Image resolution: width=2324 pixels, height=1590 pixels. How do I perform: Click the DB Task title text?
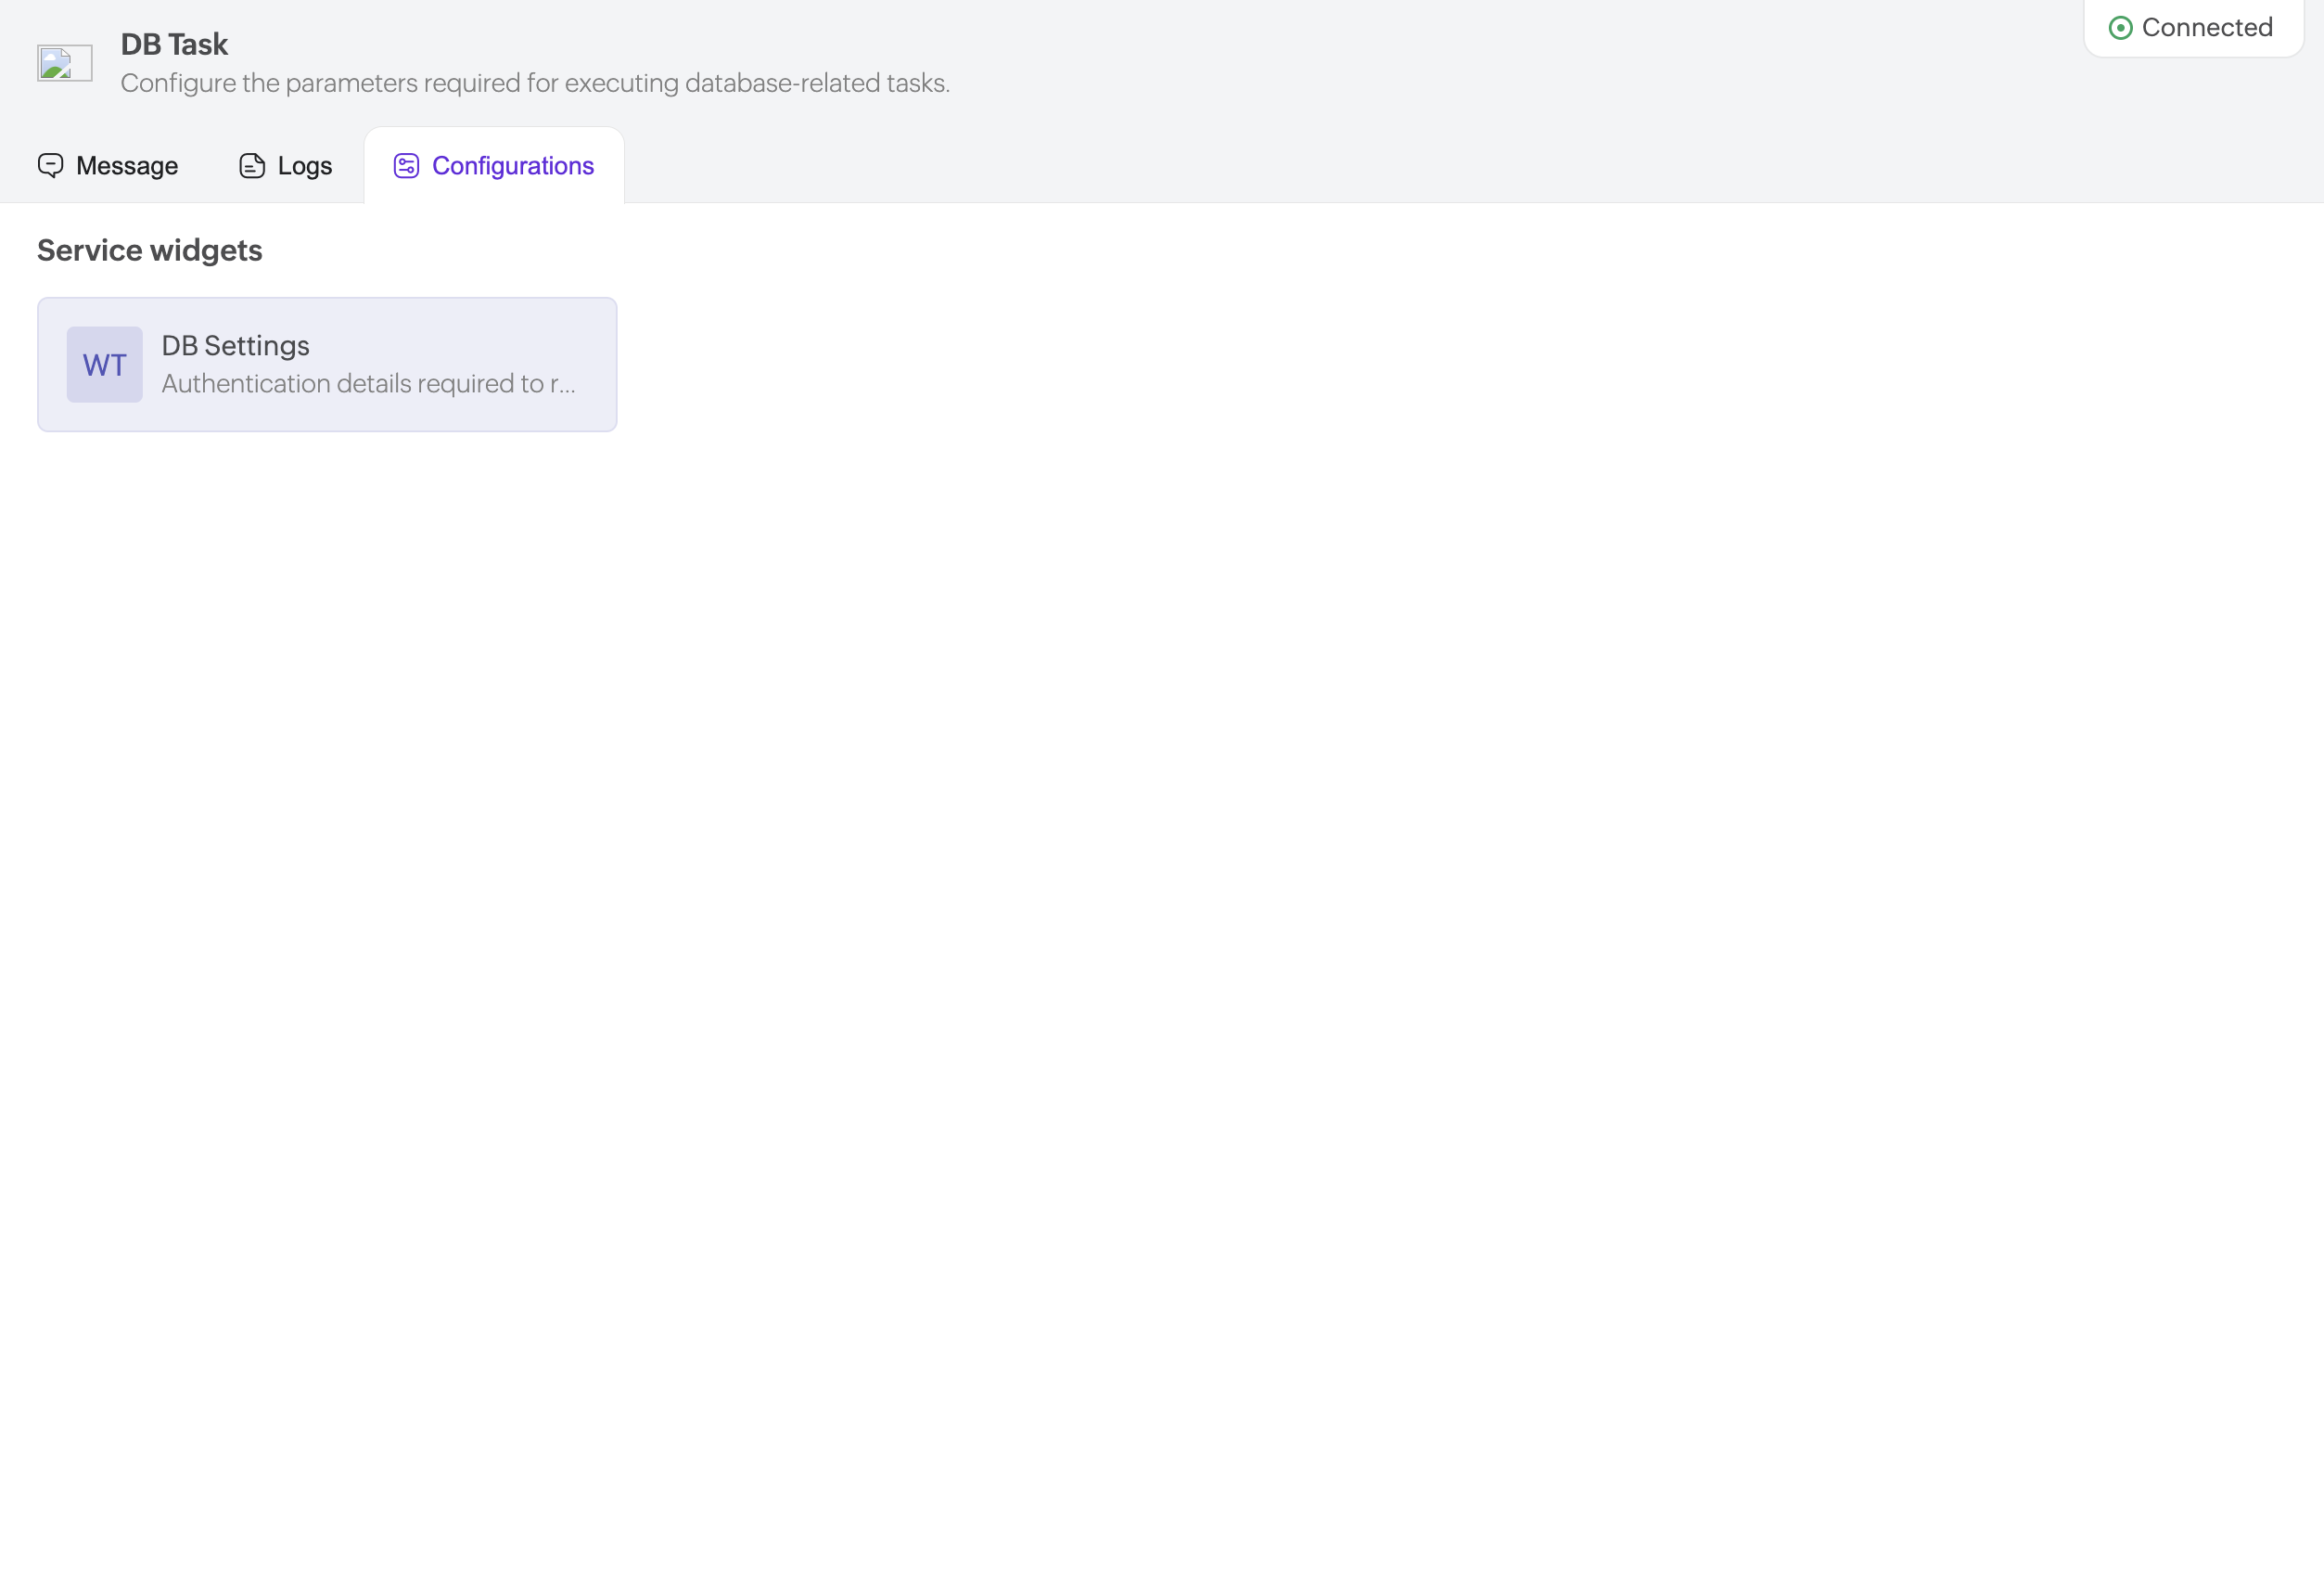tap(174, 44)
